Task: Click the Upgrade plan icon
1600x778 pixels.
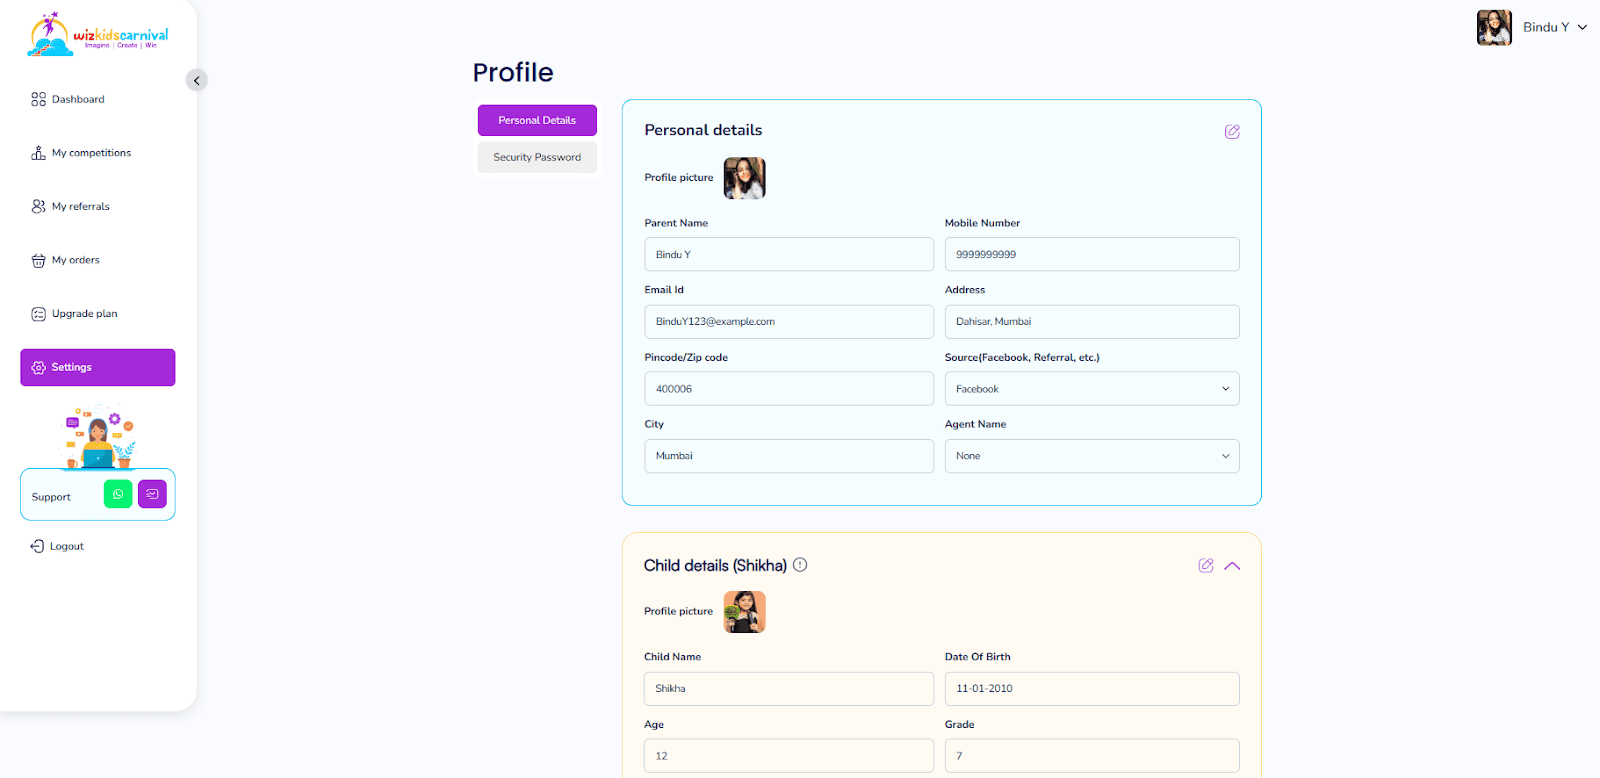Action: point(38,314)
